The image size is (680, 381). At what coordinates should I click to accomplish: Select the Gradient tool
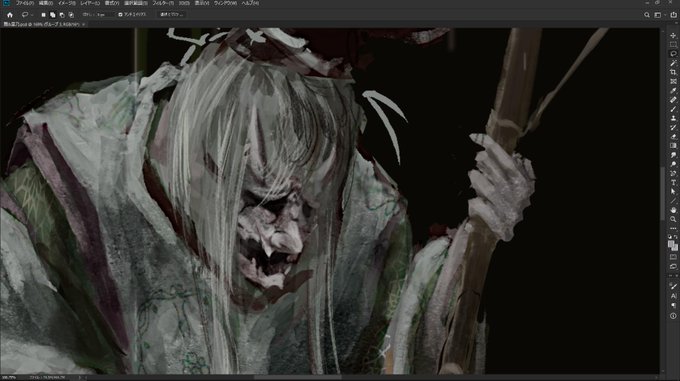coord(673,146)
